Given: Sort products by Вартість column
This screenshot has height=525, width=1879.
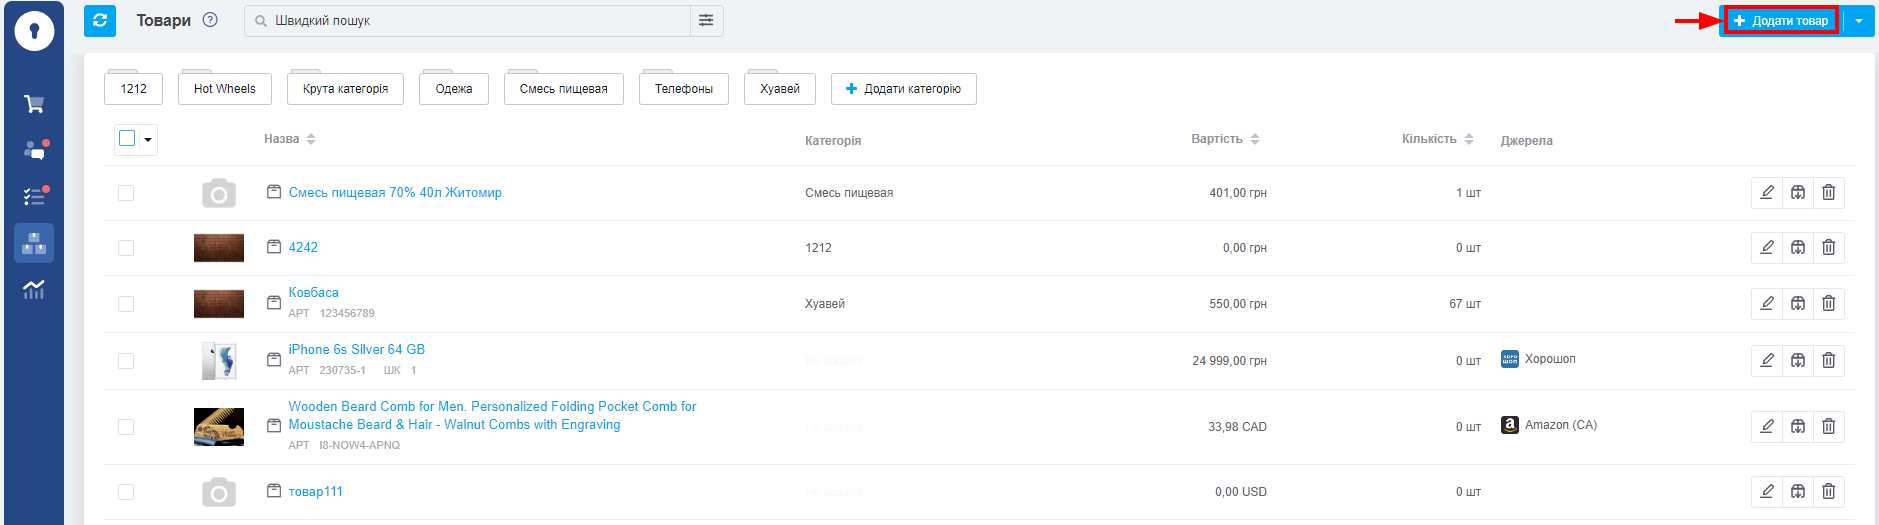Looking at the screenshot, I should tap(1225, 139).
